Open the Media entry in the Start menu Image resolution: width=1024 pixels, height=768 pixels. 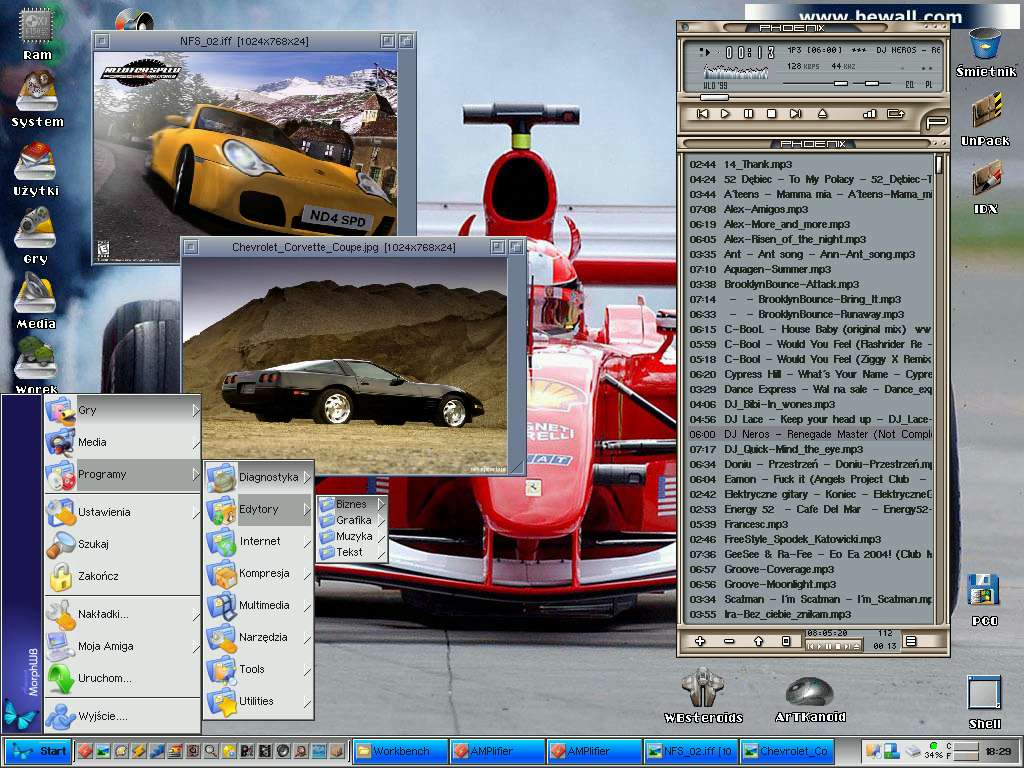click(122, 442)
